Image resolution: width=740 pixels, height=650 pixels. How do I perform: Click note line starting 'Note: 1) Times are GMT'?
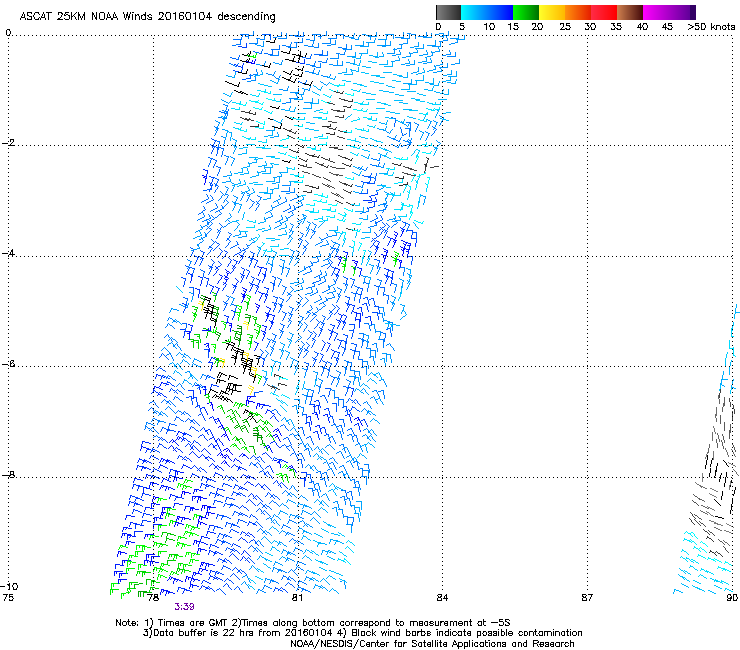313,623
